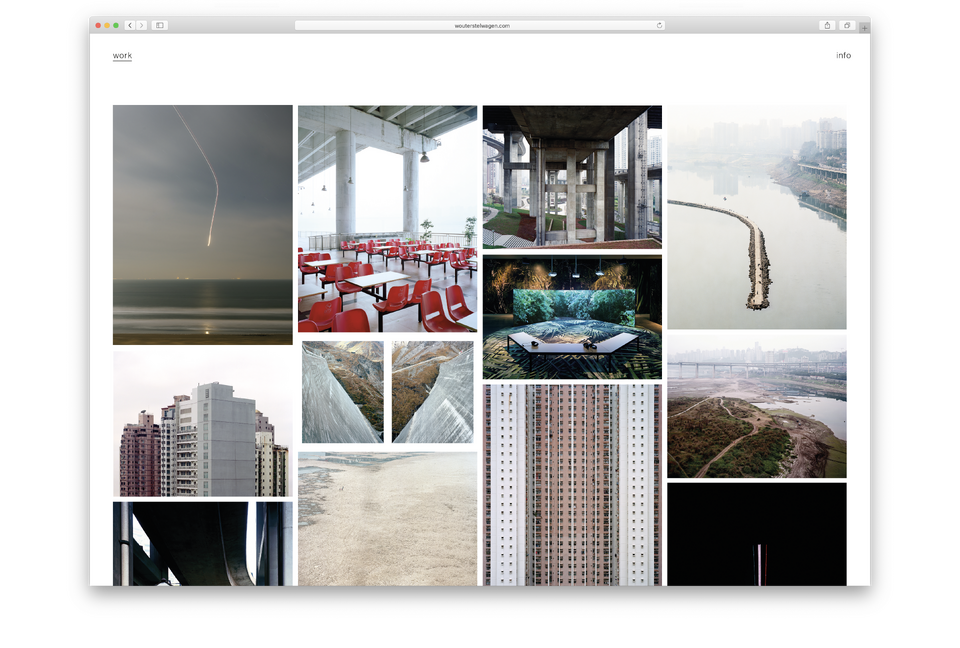Open the rocket trail over sea photo

(203, 225)
